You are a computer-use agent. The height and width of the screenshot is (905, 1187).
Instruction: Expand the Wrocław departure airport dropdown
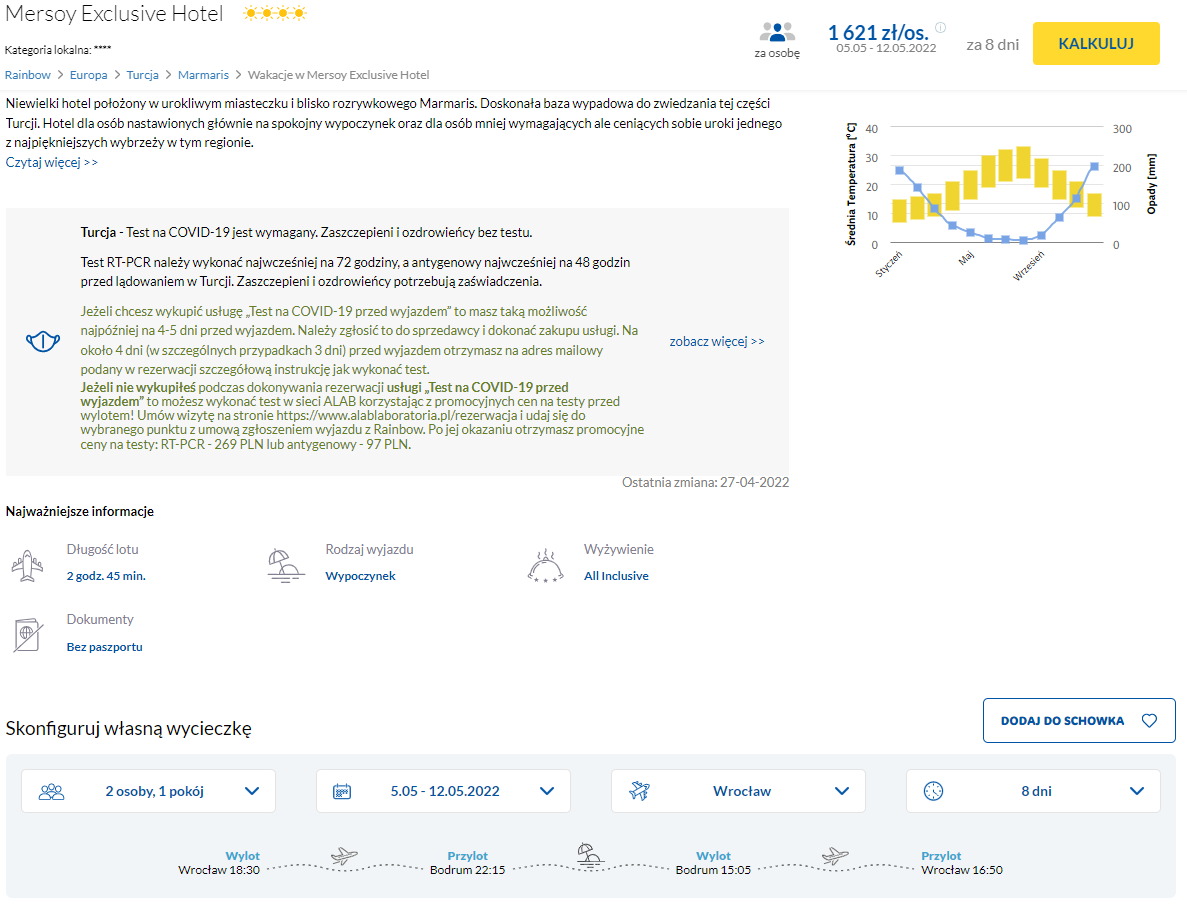738,791
